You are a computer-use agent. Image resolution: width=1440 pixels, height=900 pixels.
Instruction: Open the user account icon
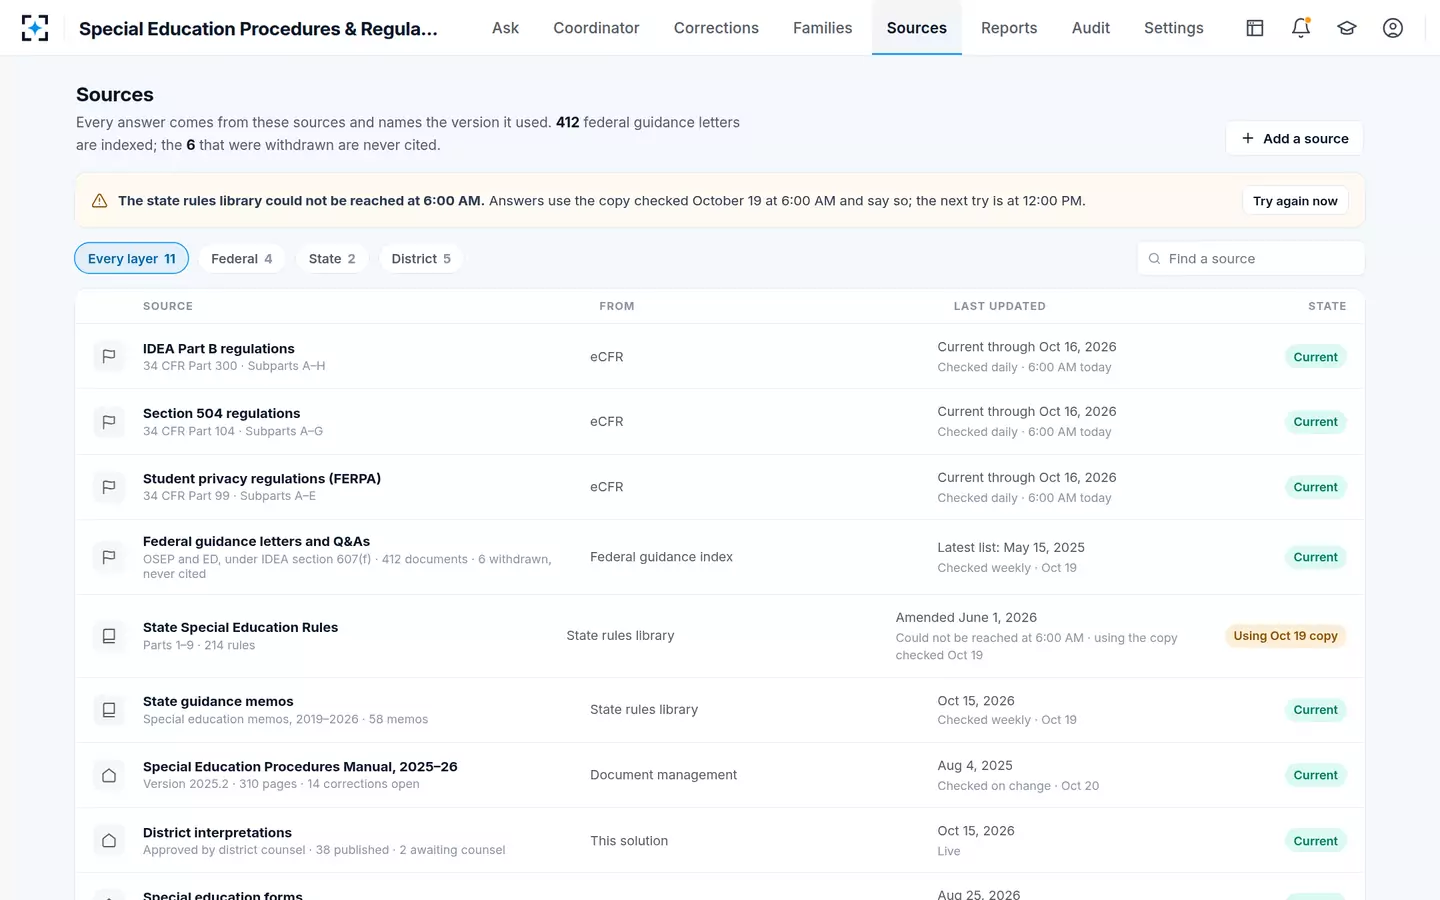click(x=1393, y=28)
